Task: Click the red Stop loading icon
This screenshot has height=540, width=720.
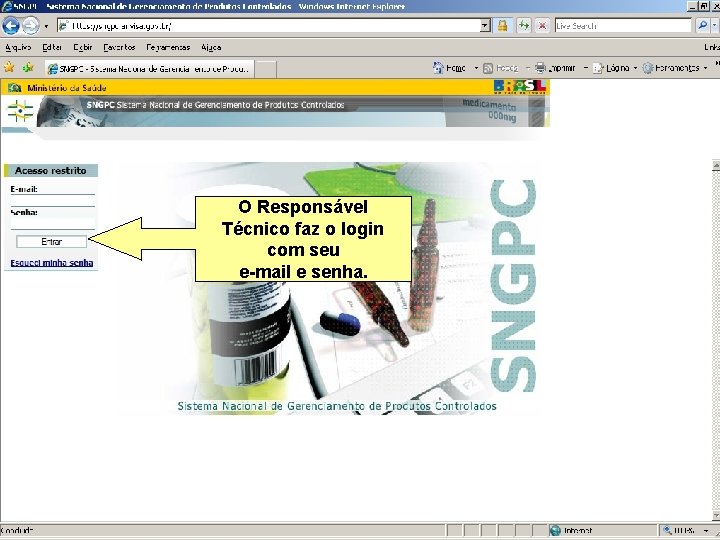Action: (542, 26)
